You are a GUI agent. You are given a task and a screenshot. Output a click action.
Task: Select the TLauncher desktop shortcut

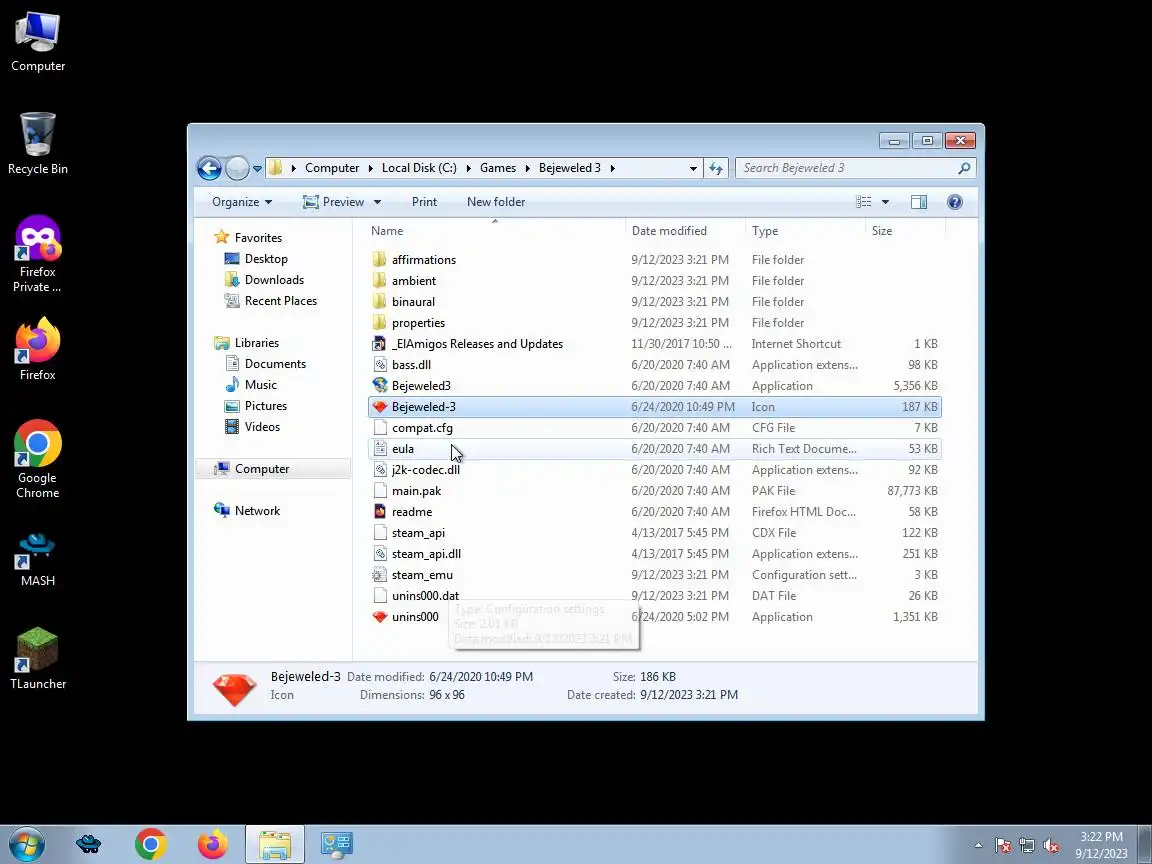[37, 658]
